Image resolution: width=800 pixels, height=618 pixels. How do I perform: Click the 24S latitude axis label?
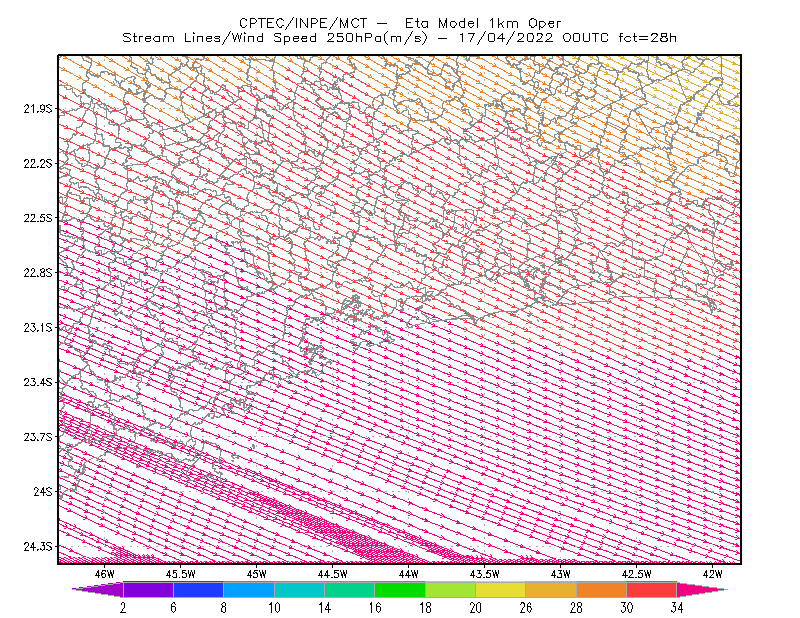click(x=43, y=491)
